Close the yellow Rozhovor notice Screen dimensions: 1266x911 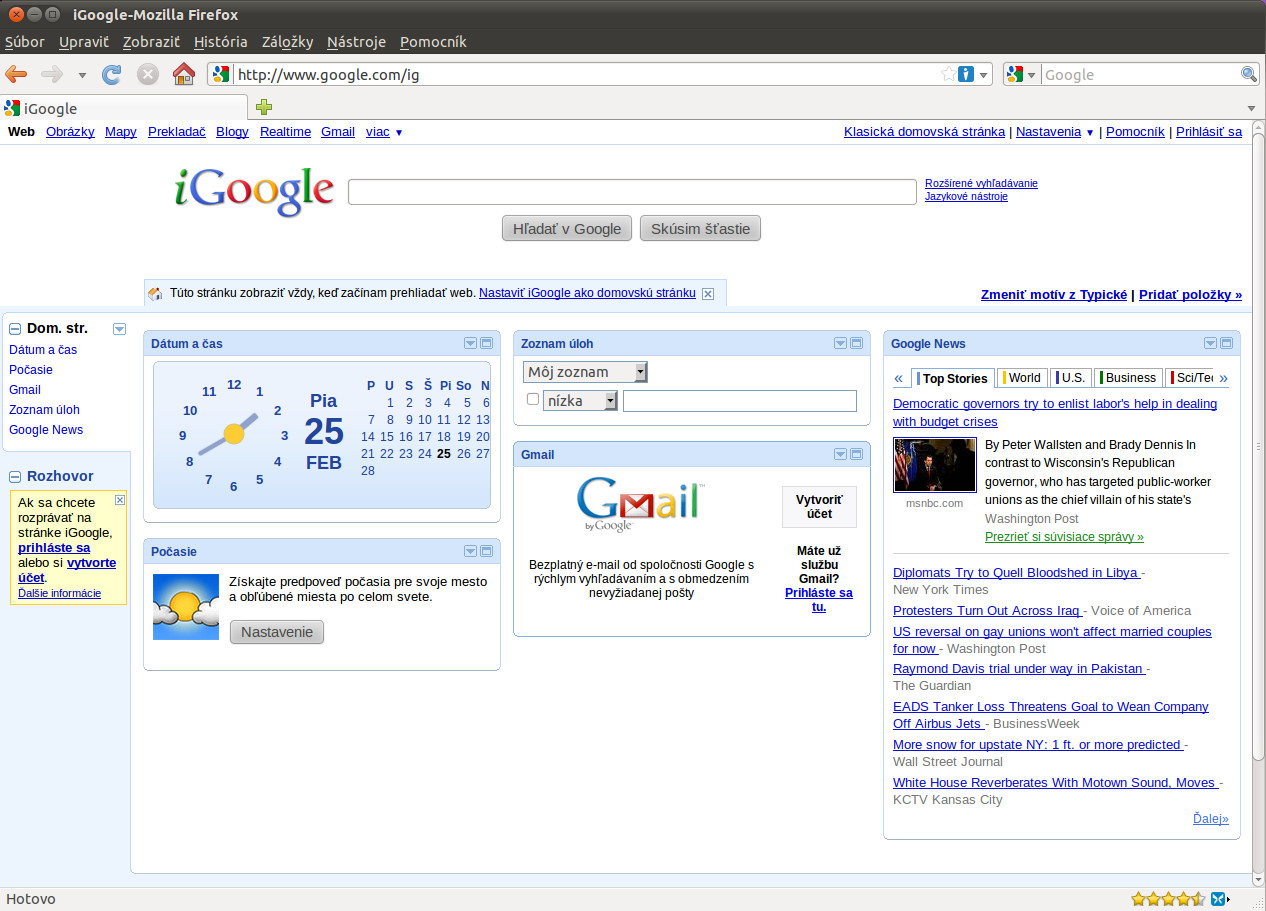click(120, 499)
